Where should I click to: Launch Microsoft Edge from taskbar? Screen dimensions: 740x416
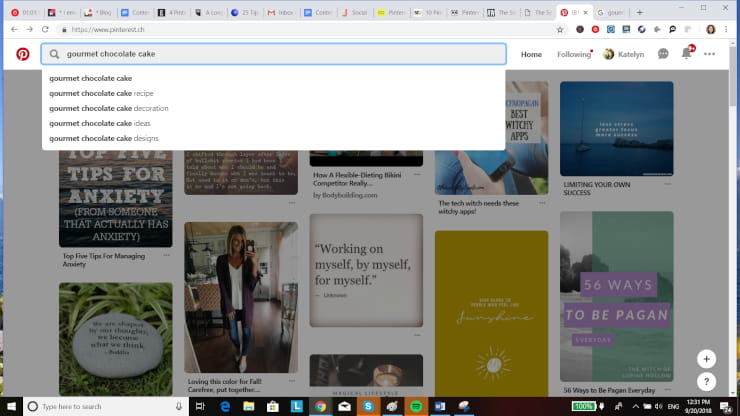(225, 406)
